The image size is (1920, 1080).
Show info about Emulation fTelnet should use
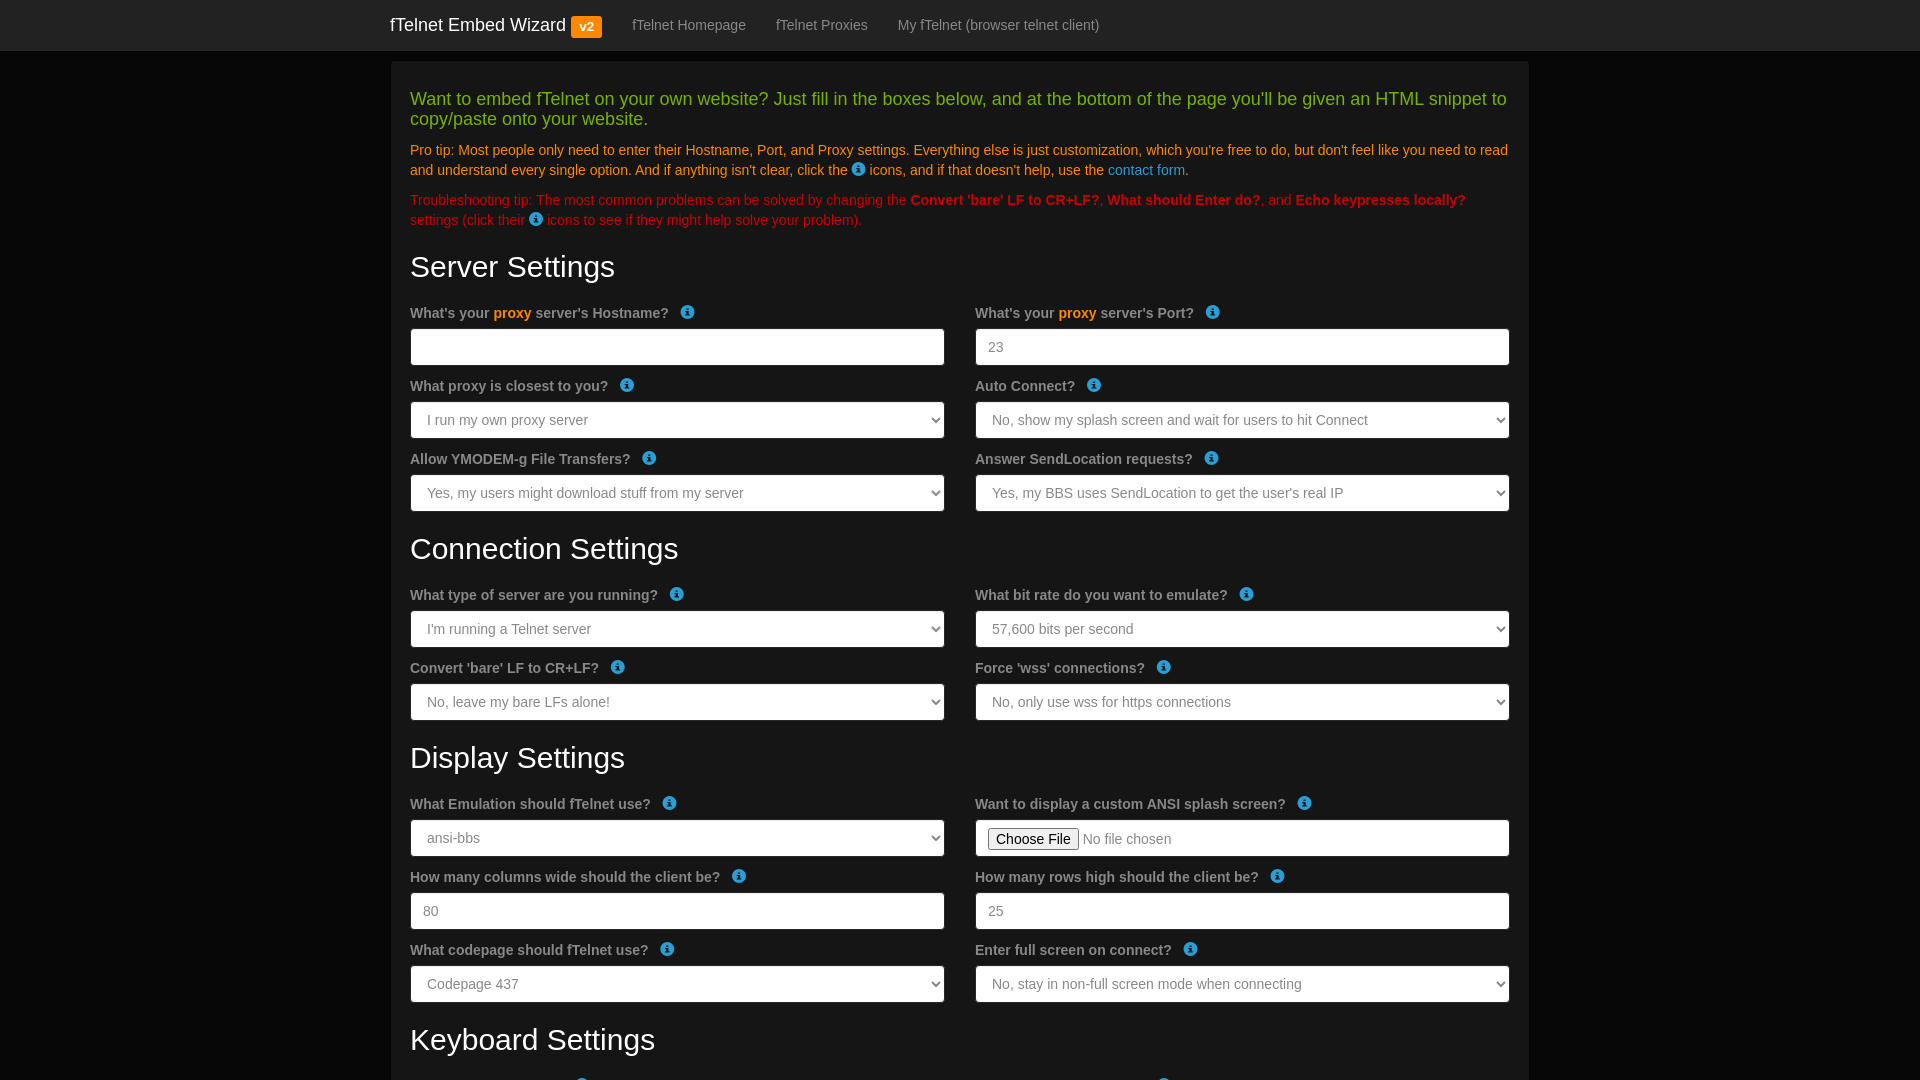[669, 803]
